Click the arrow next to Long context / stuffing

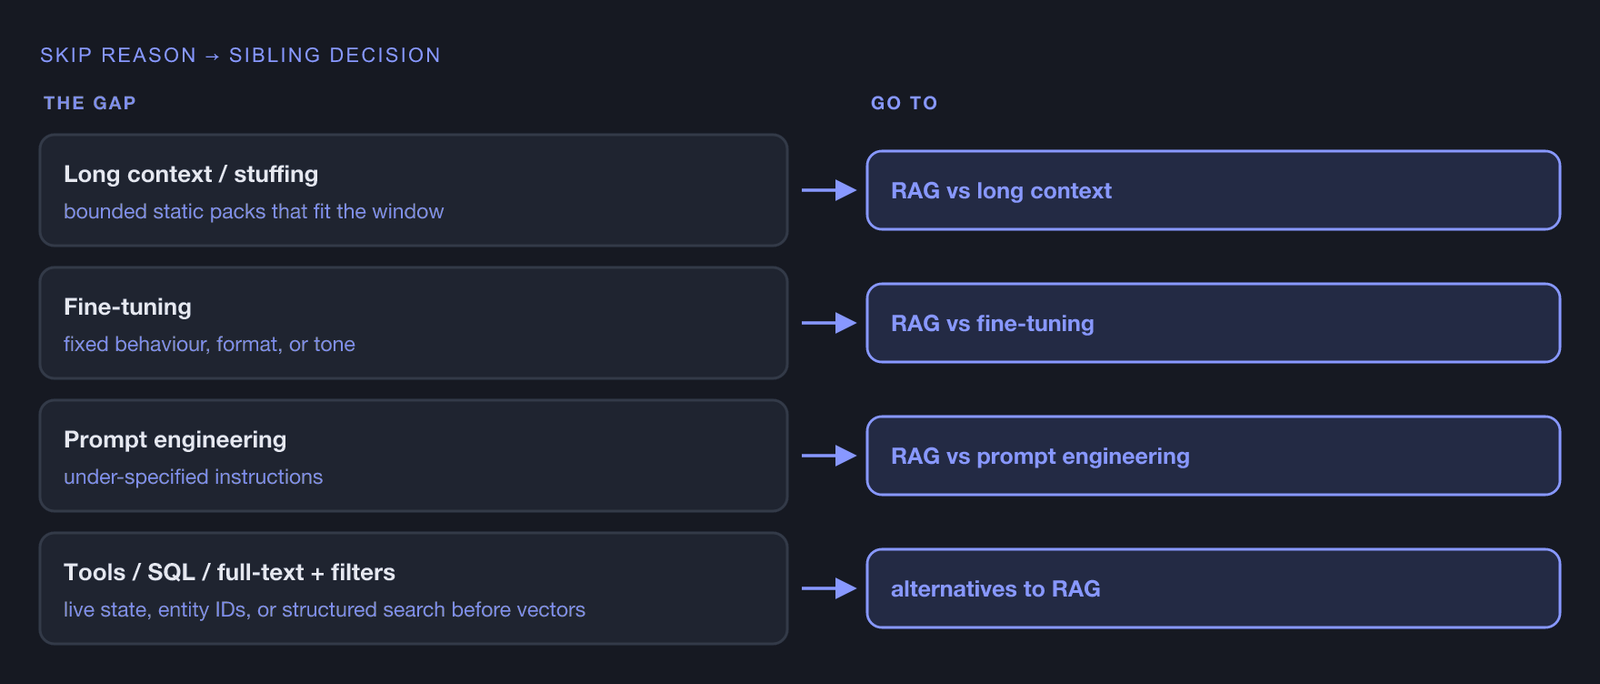point(829,190)
